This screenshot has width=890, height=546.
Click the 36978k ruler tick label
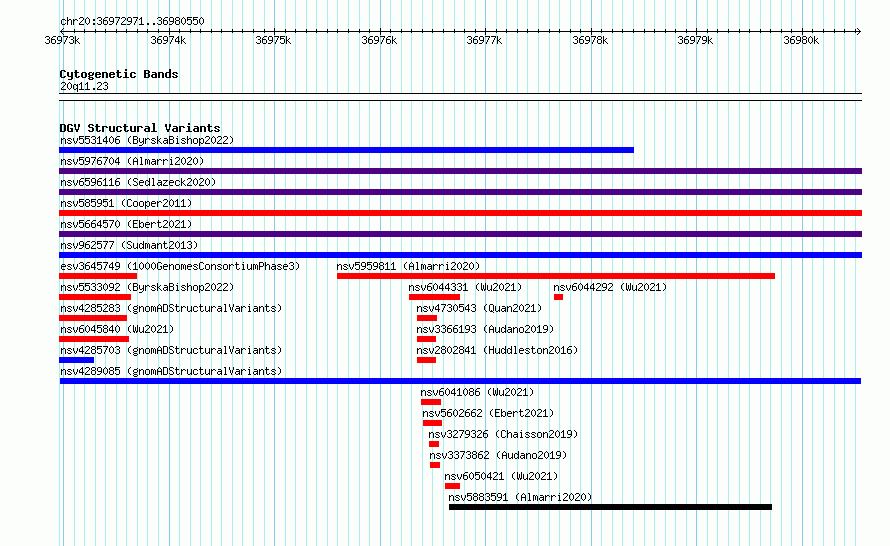(590, 40)
